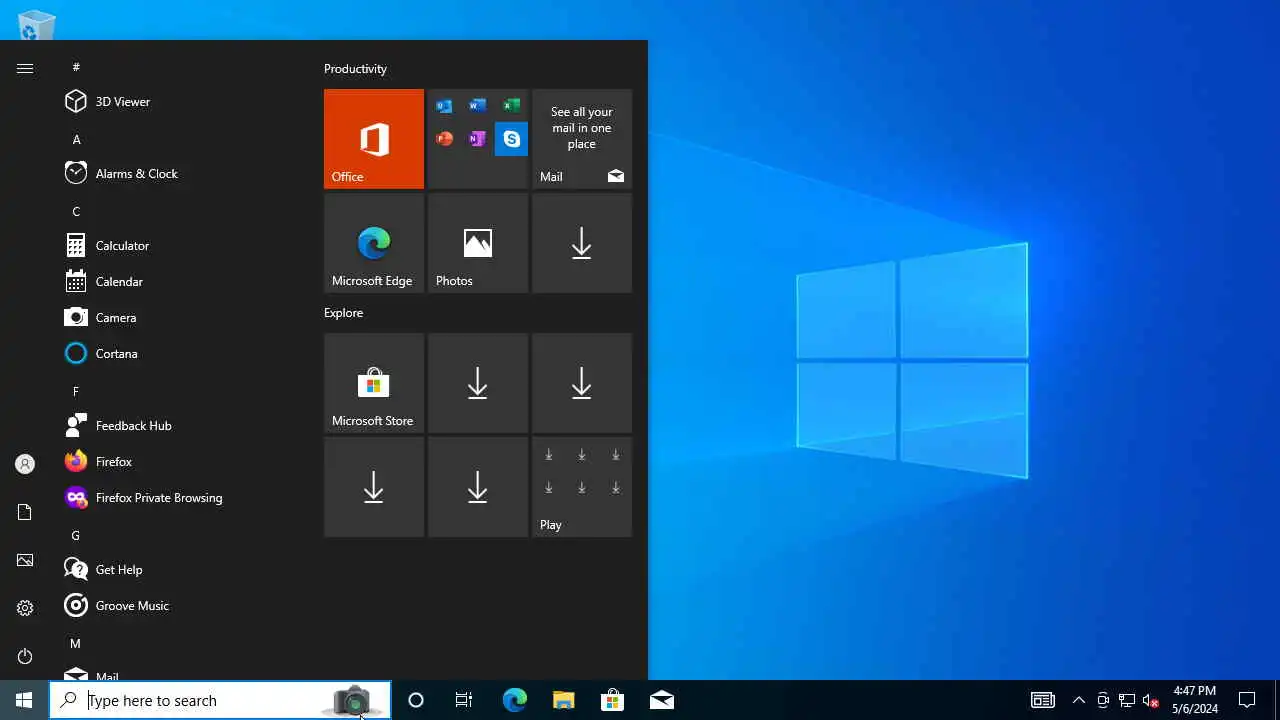Open Pictures from the Start sidebar
The image size is (1280, 720).
coord(25,560)
